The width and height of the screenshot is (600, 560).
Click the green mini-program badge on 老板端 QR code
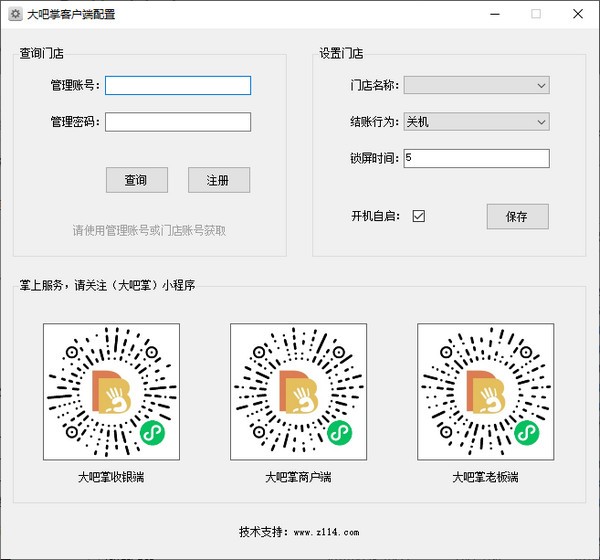coord(525,432)
